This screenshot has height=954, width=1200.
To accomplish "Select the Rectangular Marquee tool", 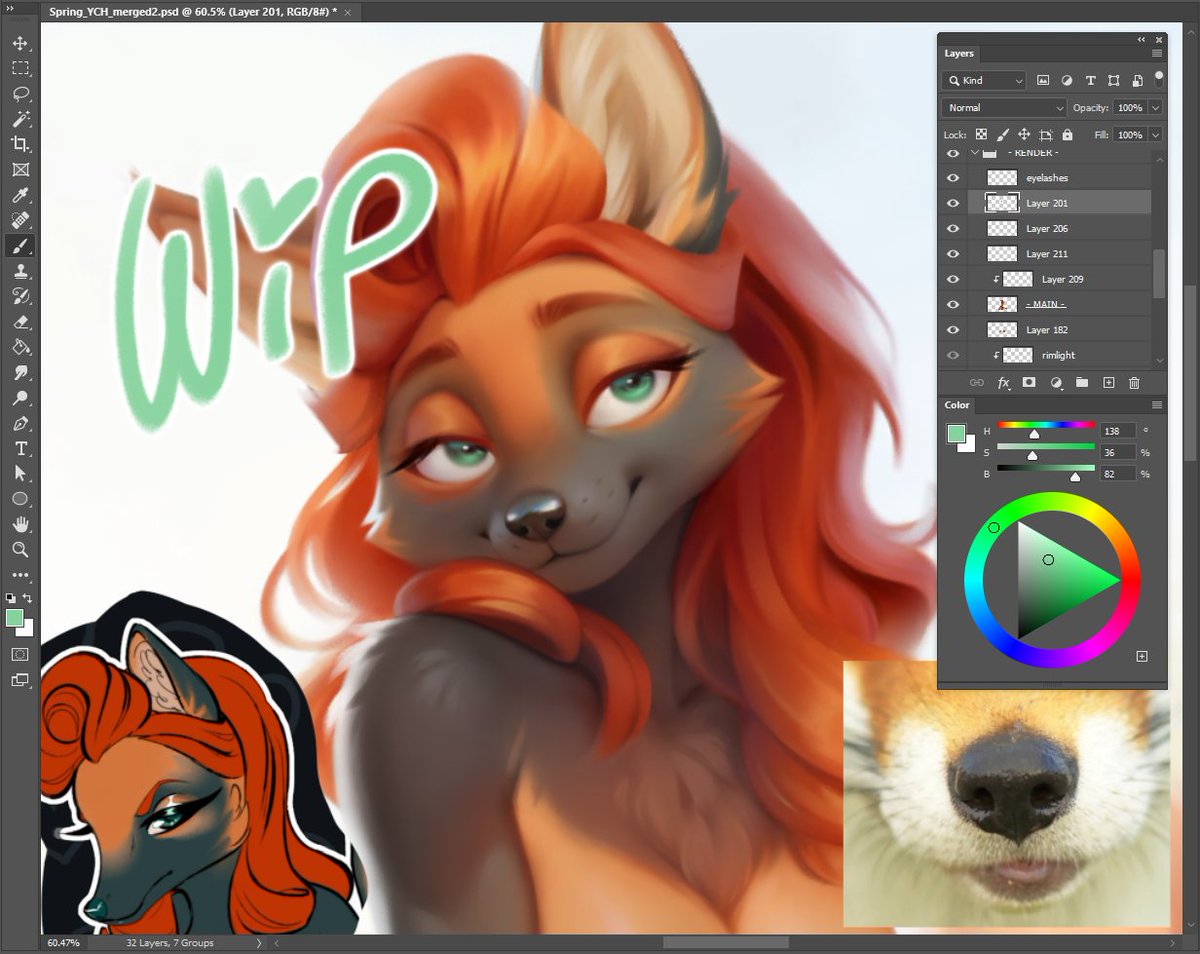I will (20, 68).
